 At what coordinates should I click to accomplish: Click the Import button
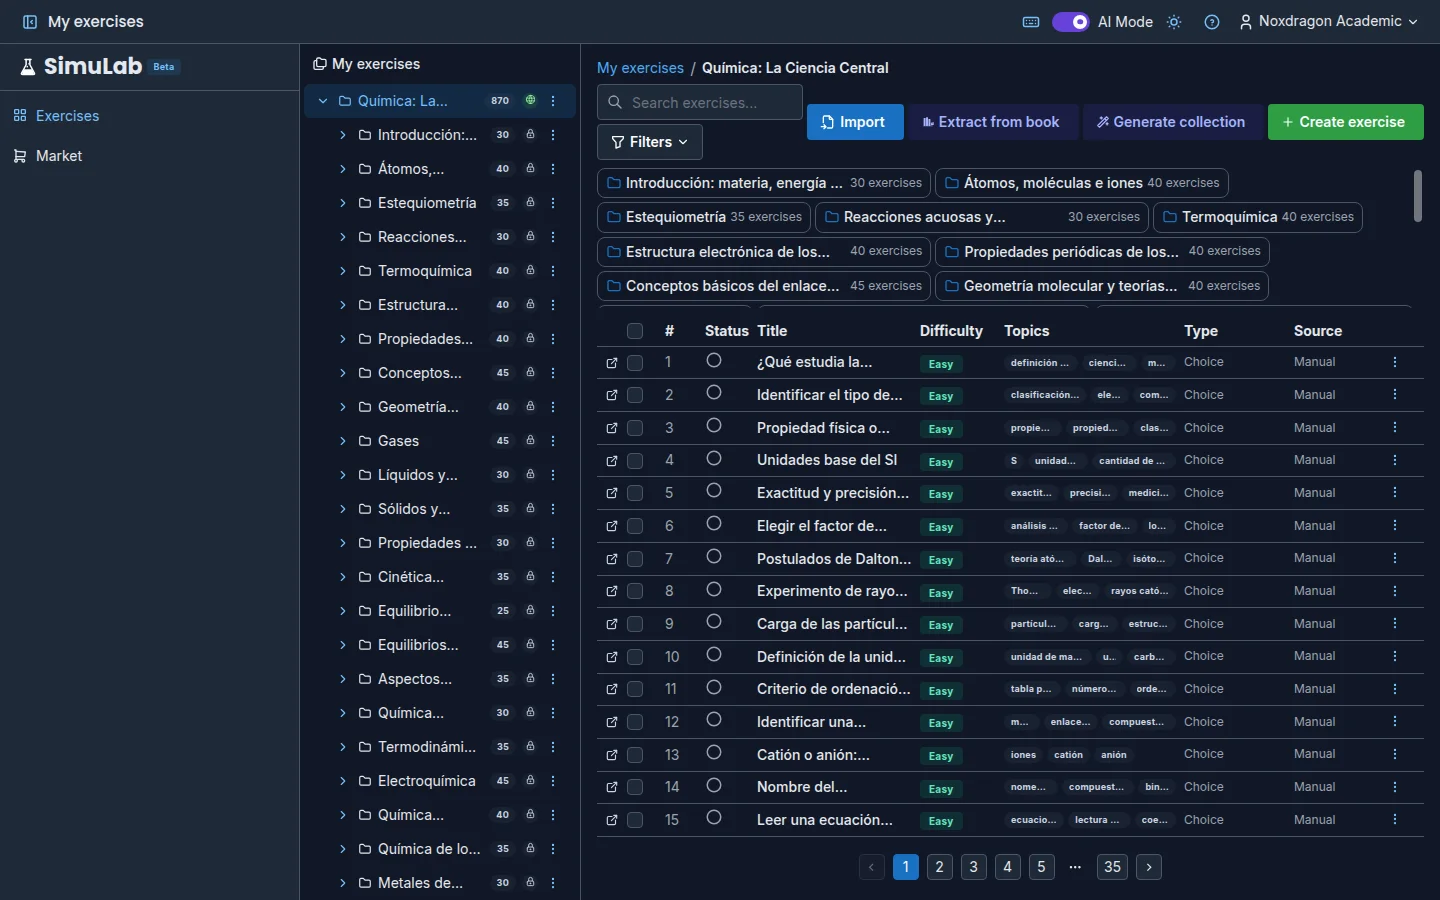click(855, 122)
